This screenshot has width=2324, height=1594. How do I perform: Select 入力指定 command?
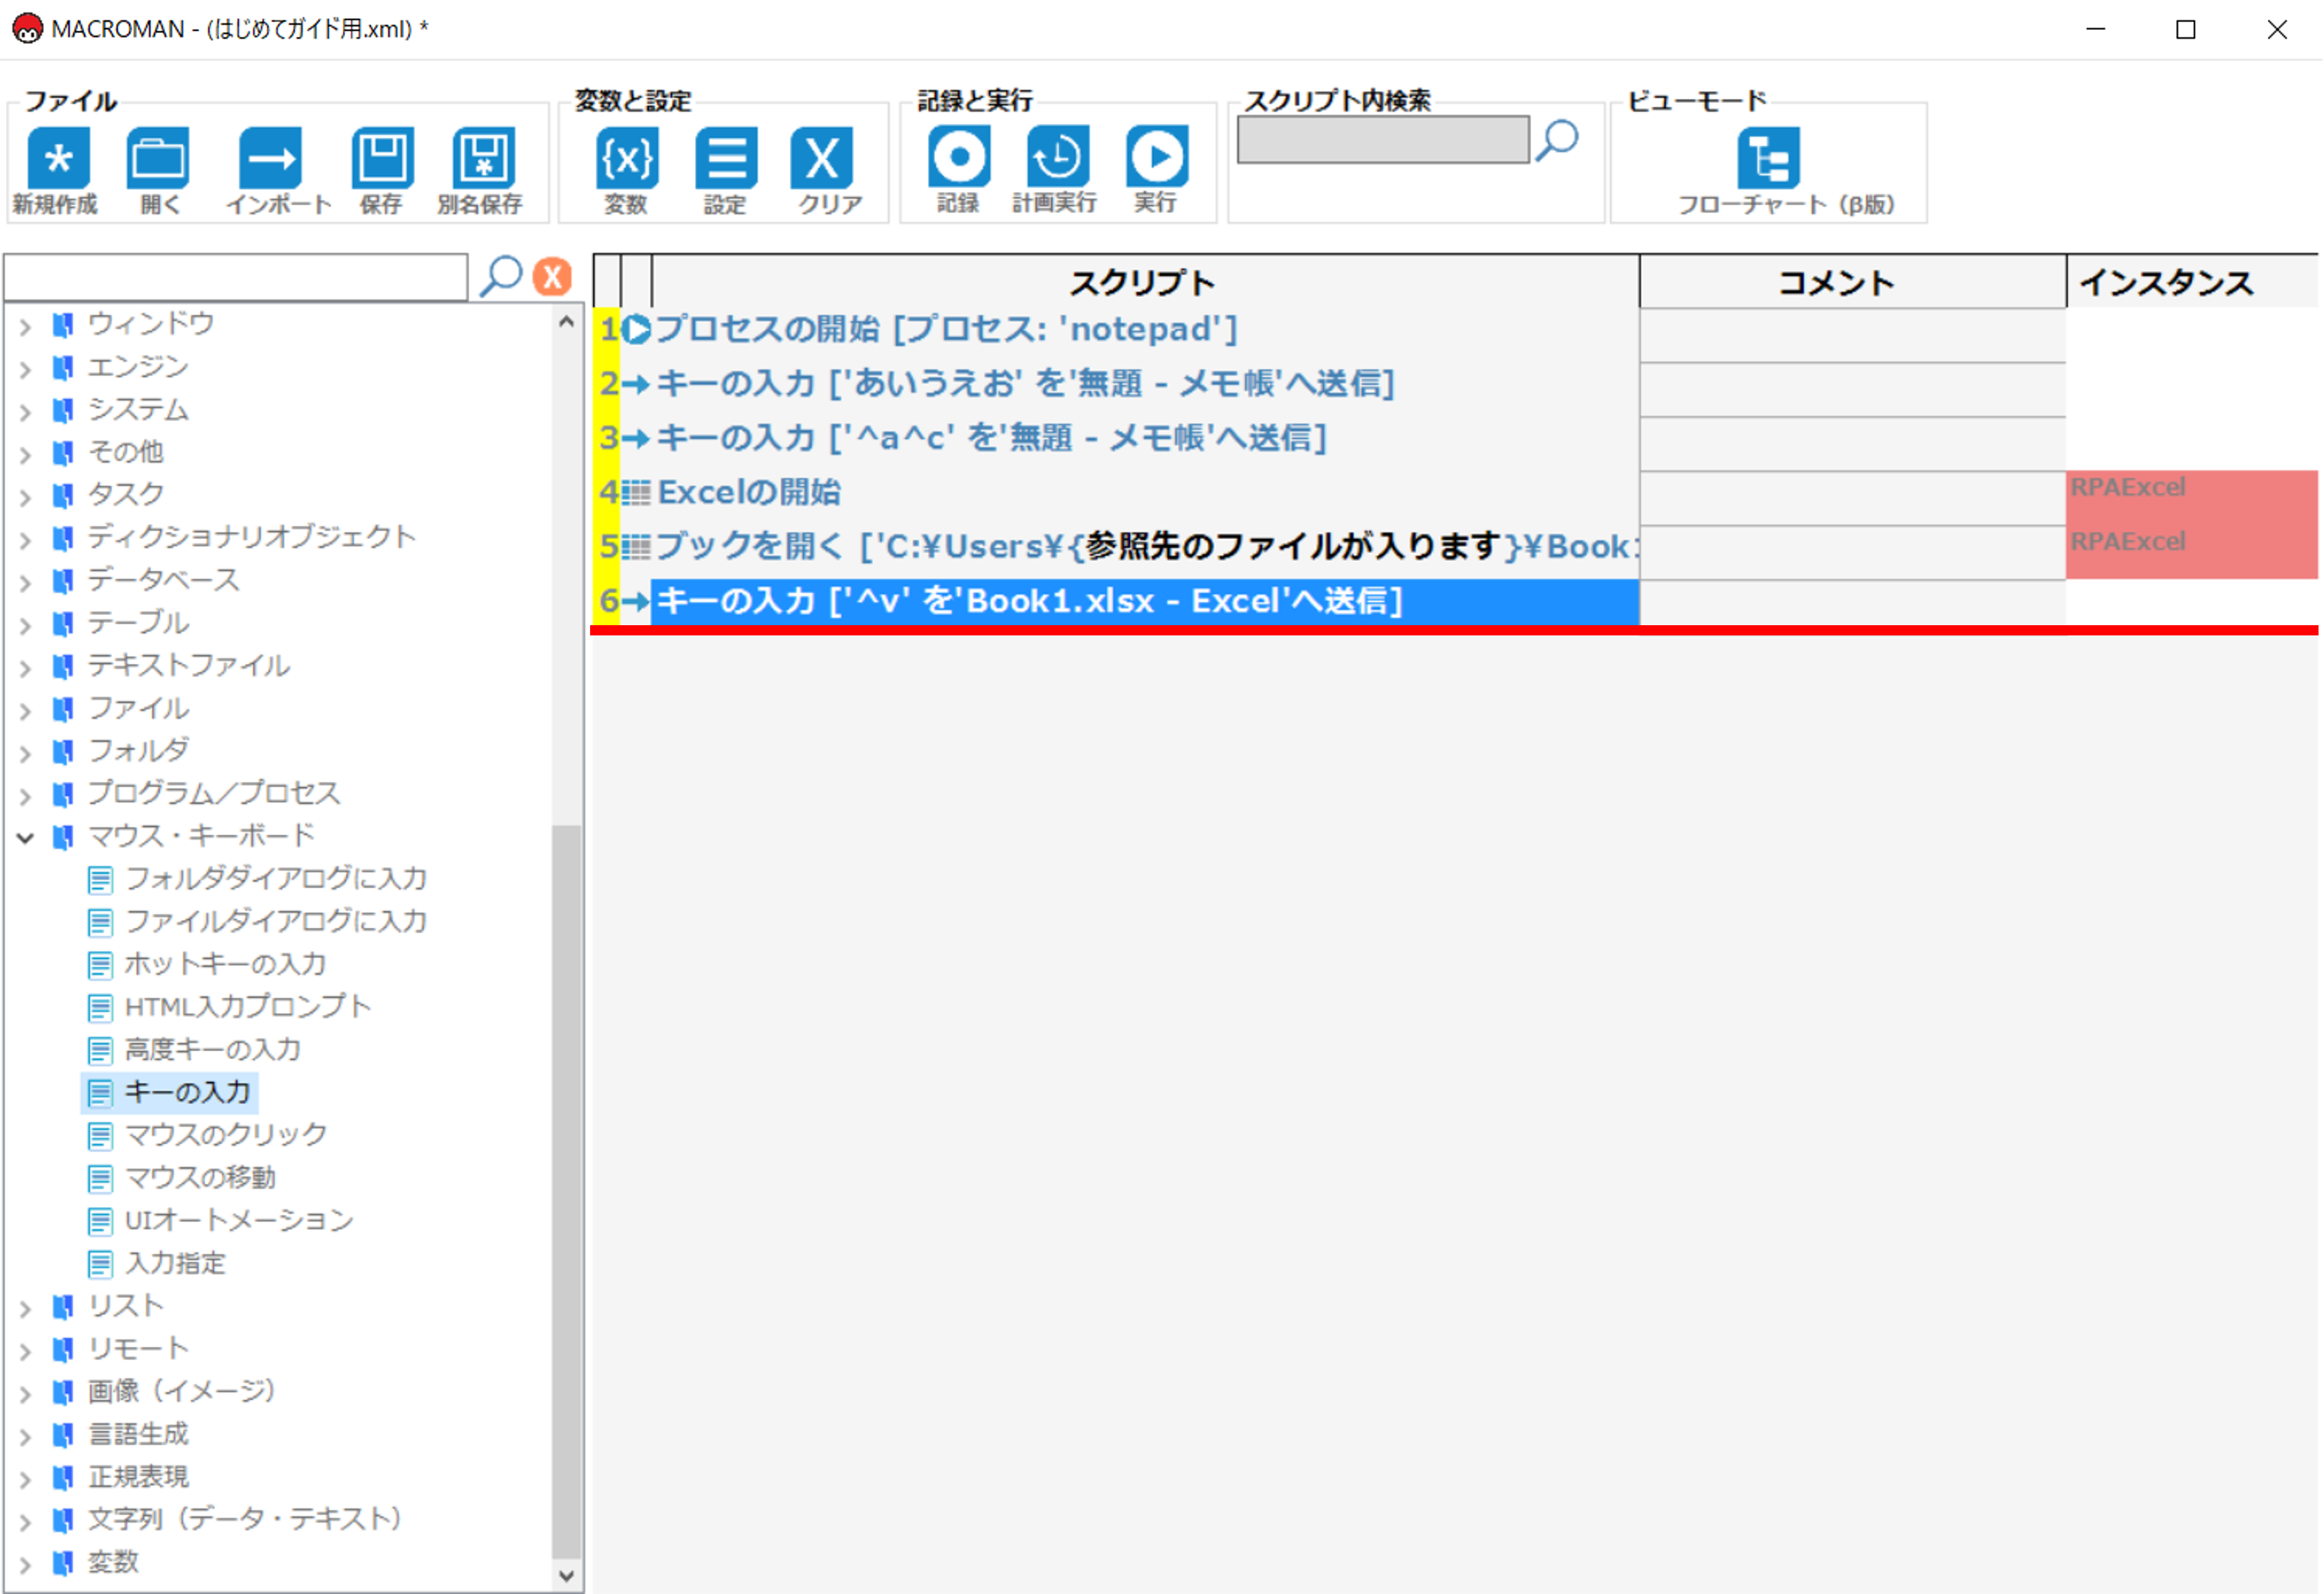pyautogui.click(x=175, y=1264)
